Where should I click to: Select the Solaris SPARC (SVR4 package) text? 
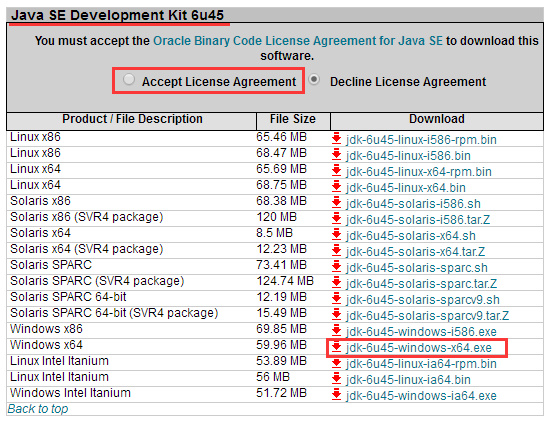point(97,281)
